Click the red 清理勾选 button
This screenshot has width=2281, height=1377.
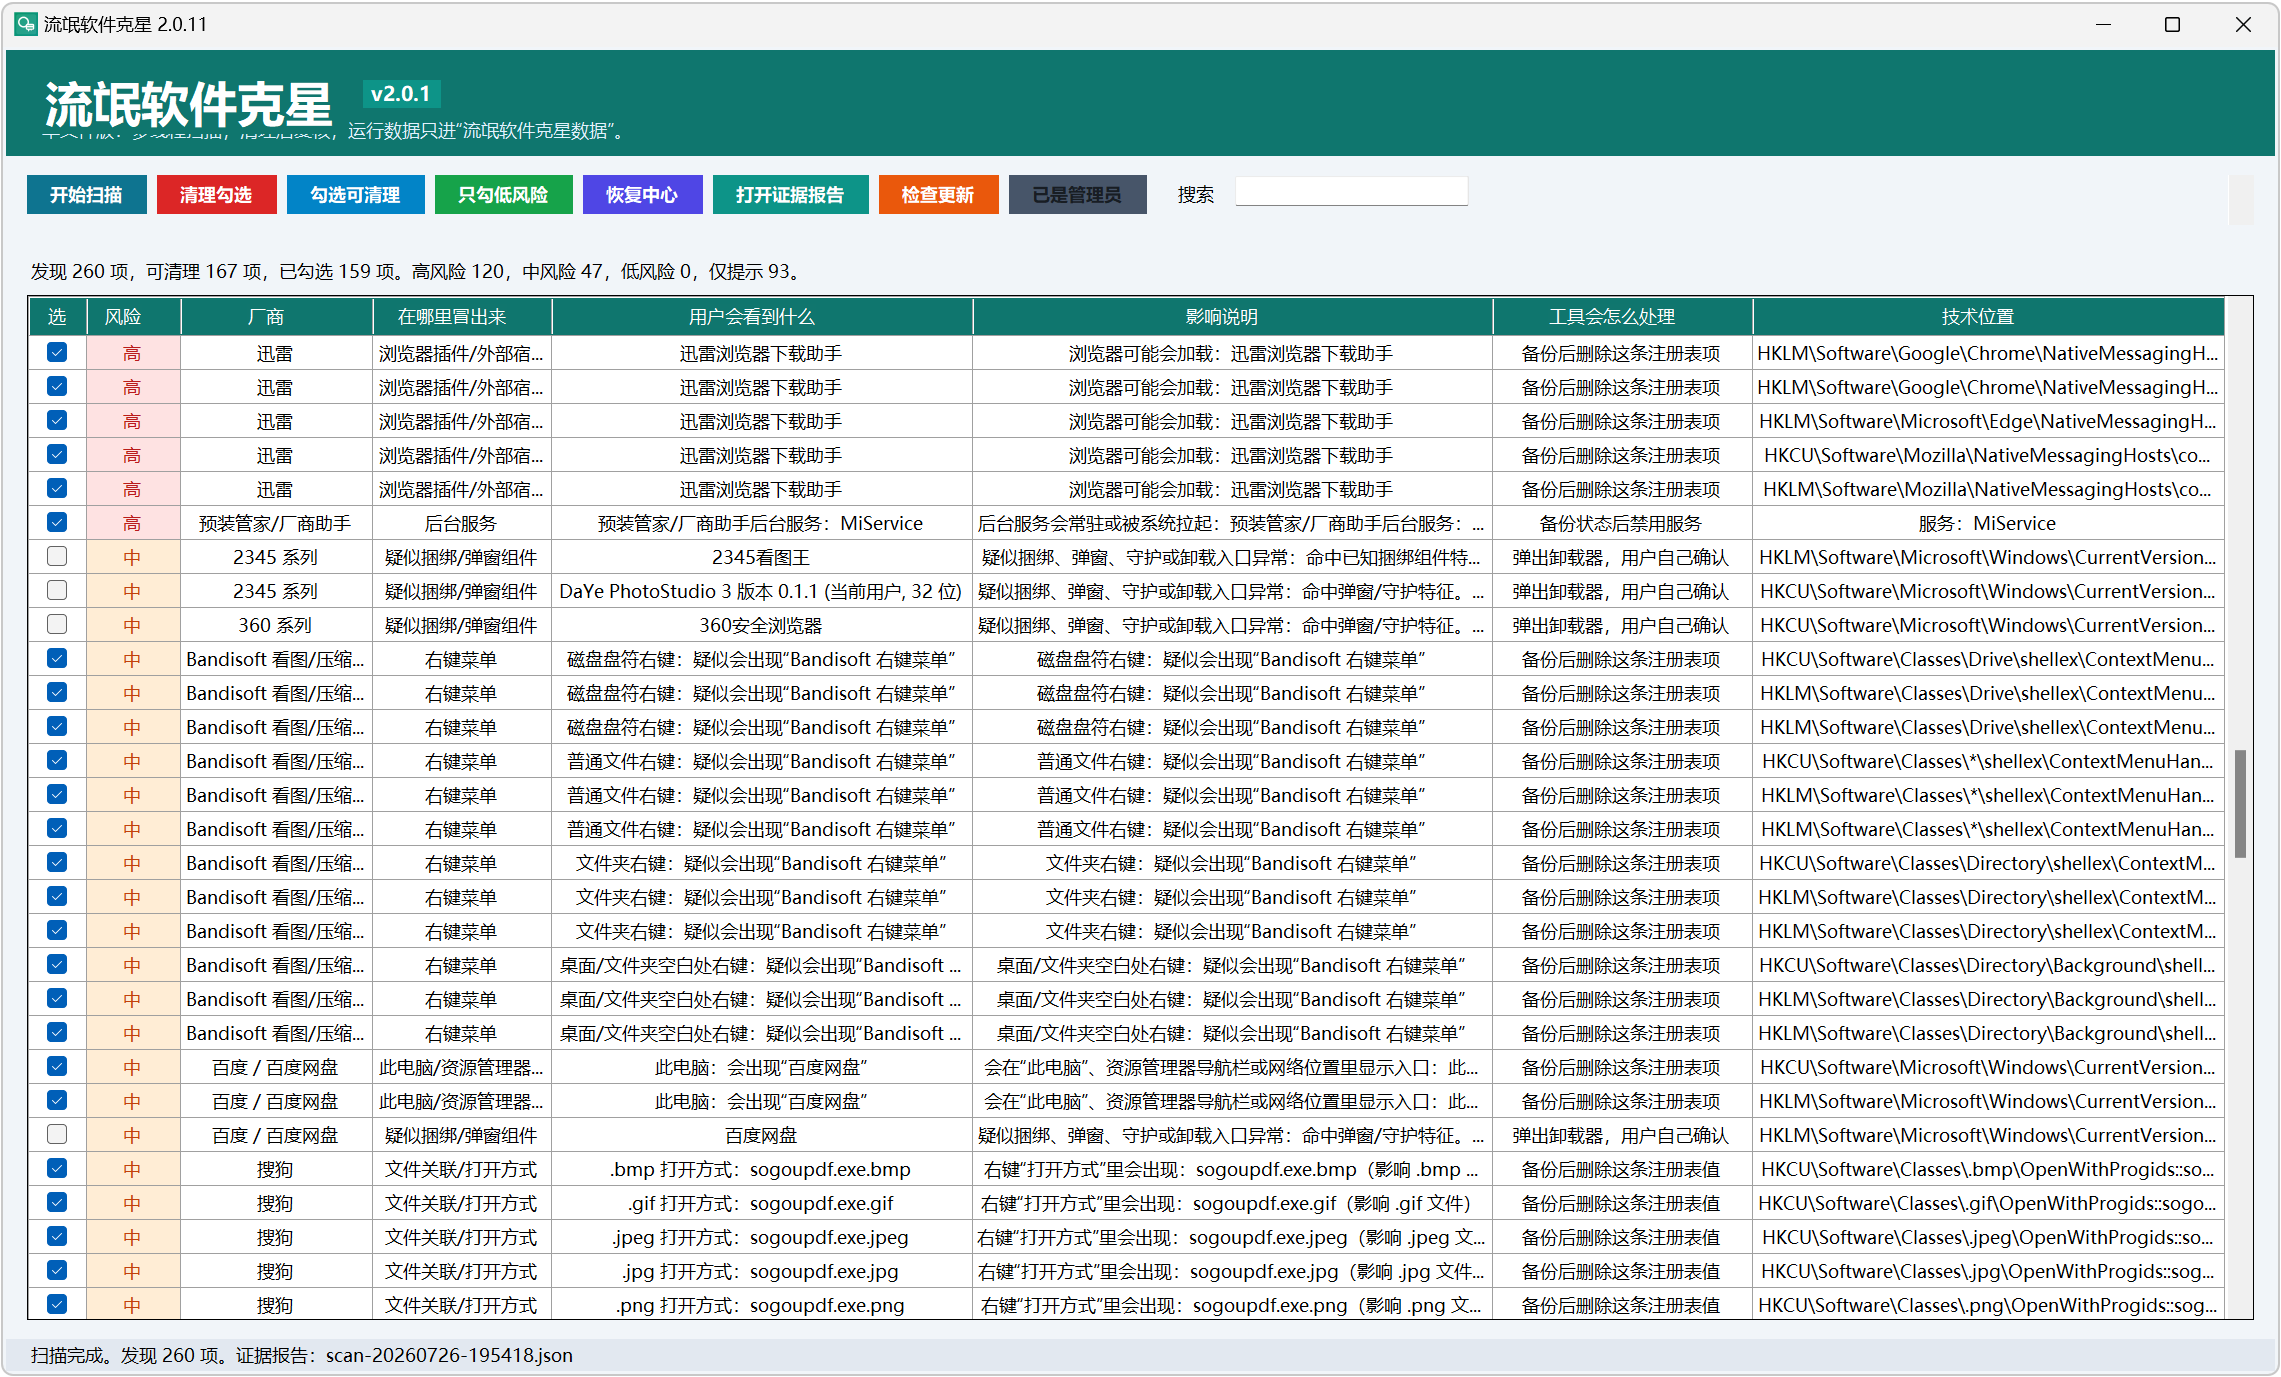coord(216,195)
